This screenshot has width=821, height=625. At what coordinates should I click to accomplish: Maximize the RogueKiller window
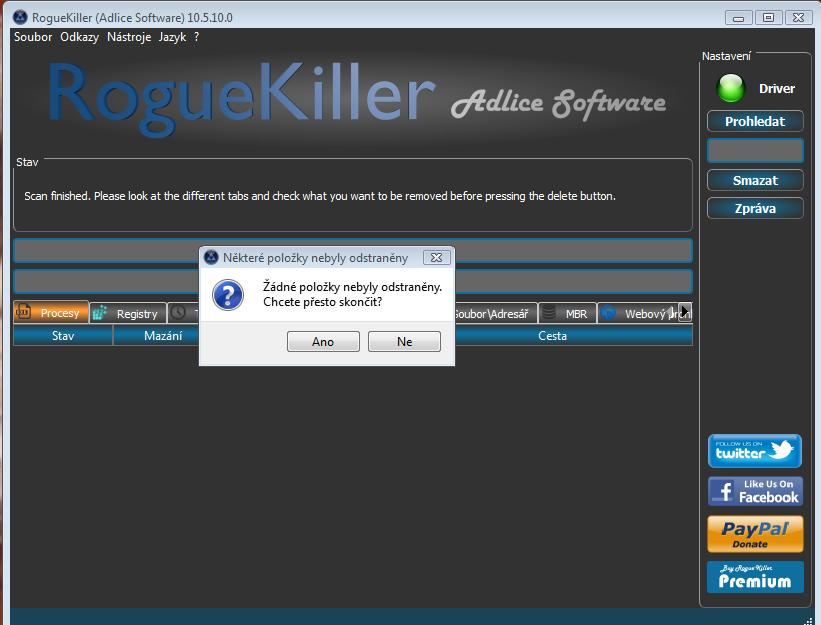768,18
